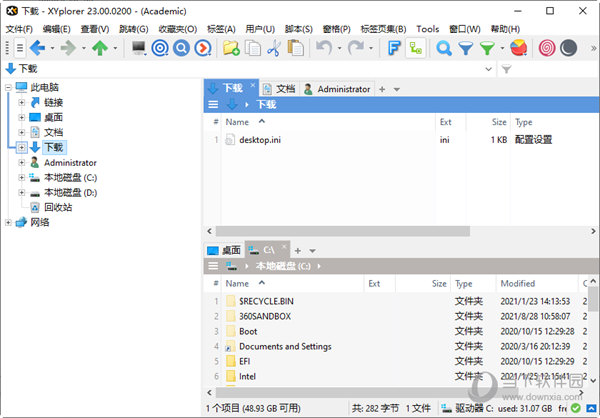Click the clipboard Paste icon
This screenshot has height=418, width=600.
pos(295,48)
